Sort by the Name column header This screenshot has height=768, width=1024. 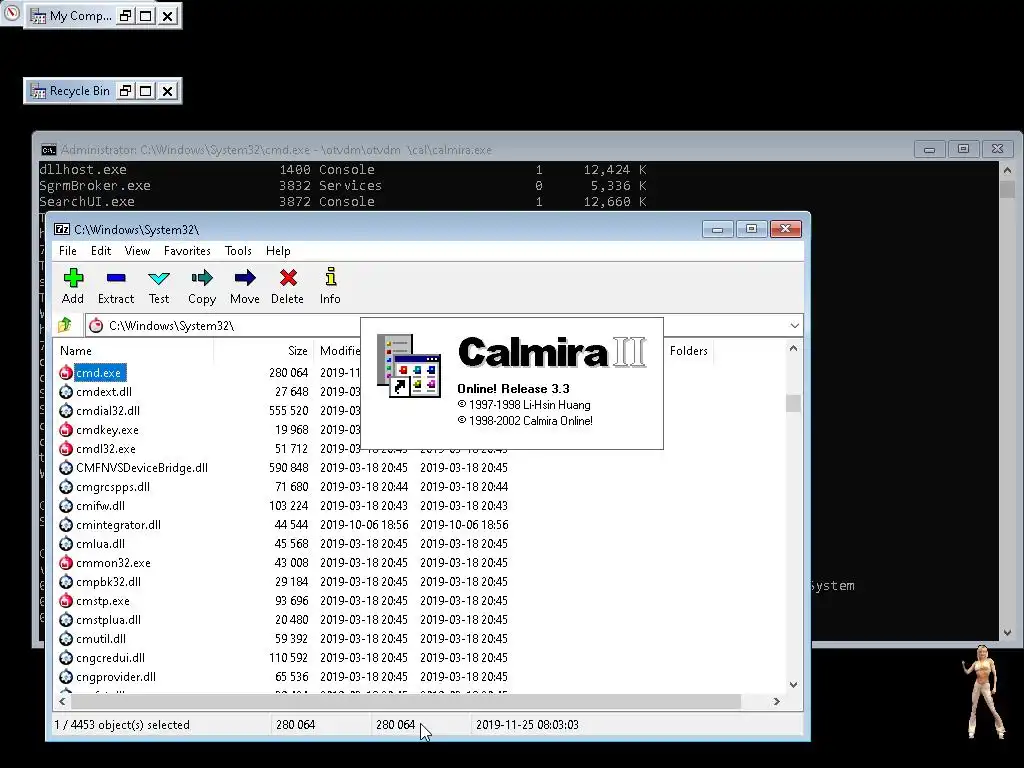click(x=134, y=351)
